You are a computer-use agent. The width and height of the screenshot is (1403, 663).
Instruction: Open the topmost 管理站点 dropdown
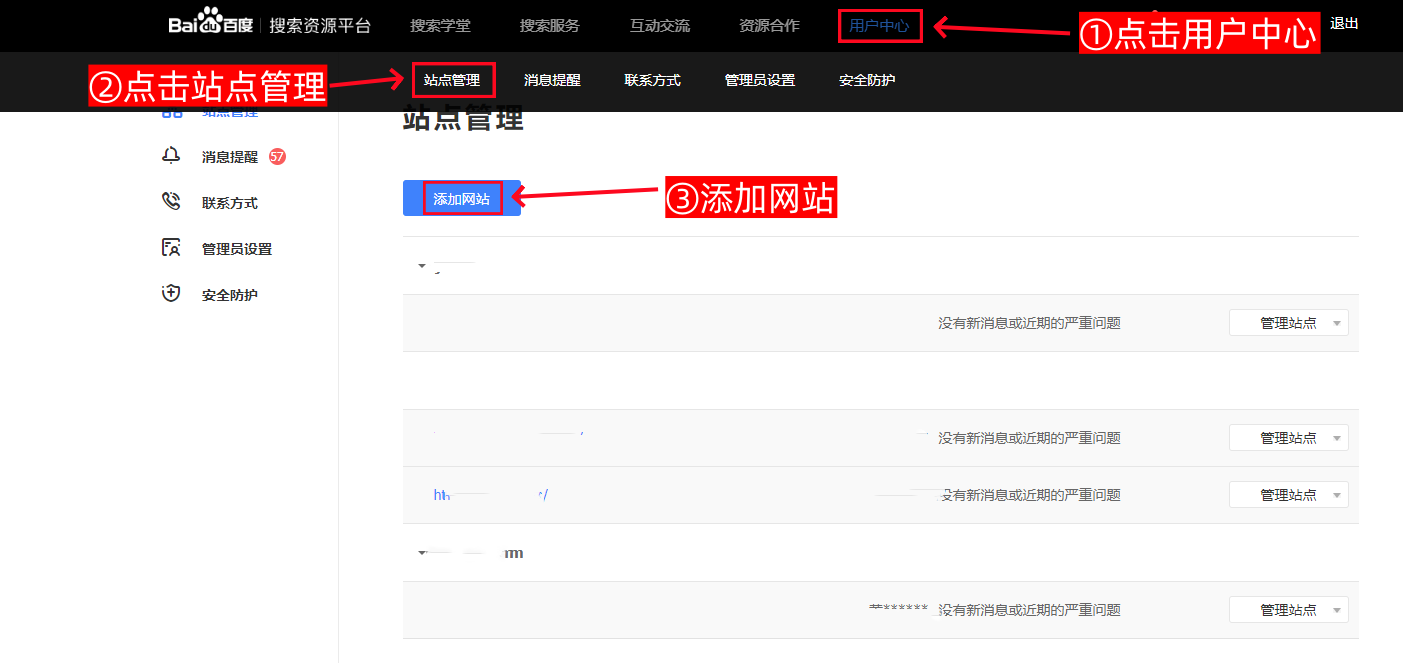click(x=1289, y=322)
